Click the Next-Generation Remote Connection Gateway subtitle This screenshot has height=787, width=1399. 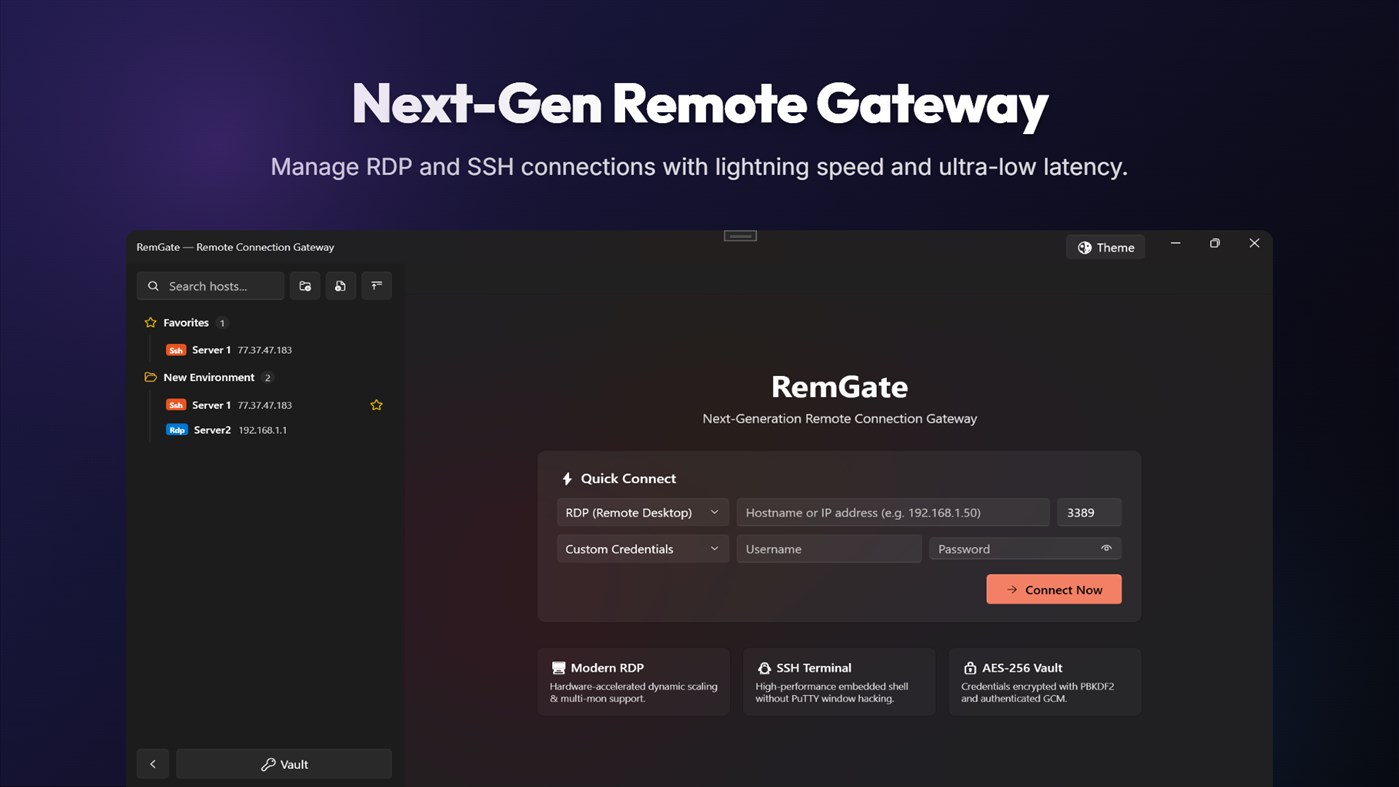(x=839, y=419)
